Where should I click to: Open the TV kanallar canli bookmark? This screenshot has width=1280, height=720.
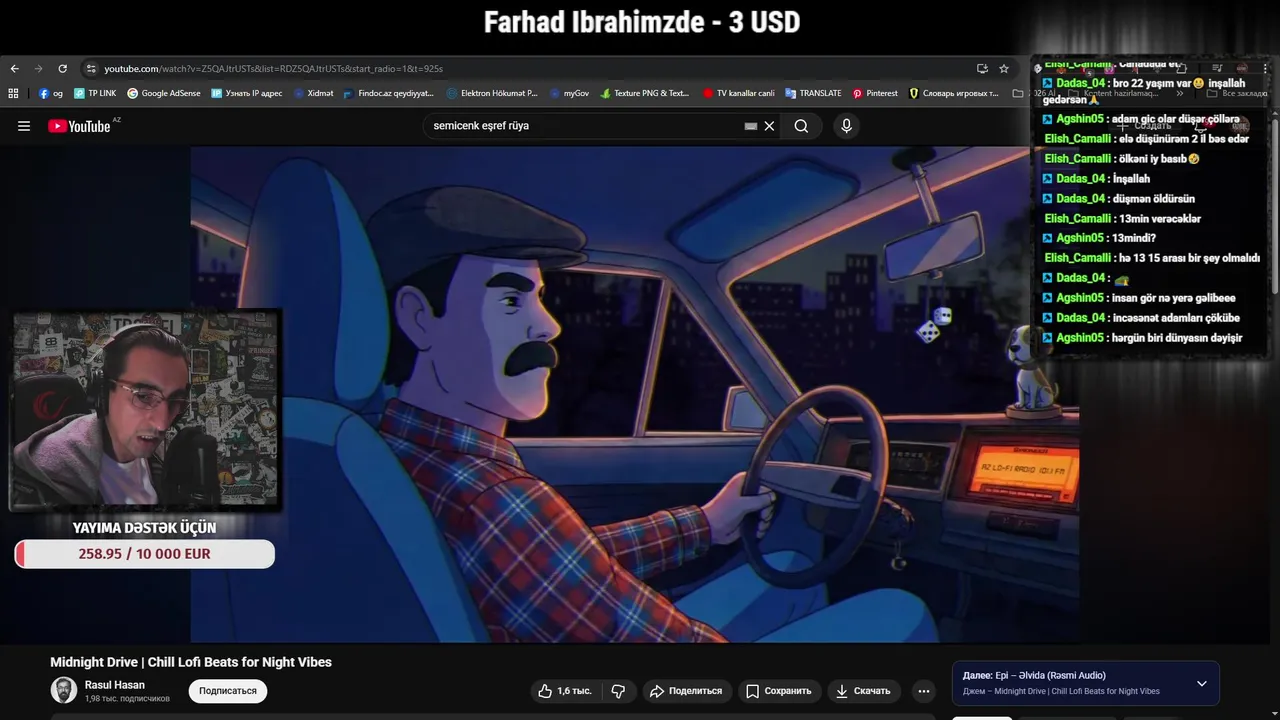738,93
